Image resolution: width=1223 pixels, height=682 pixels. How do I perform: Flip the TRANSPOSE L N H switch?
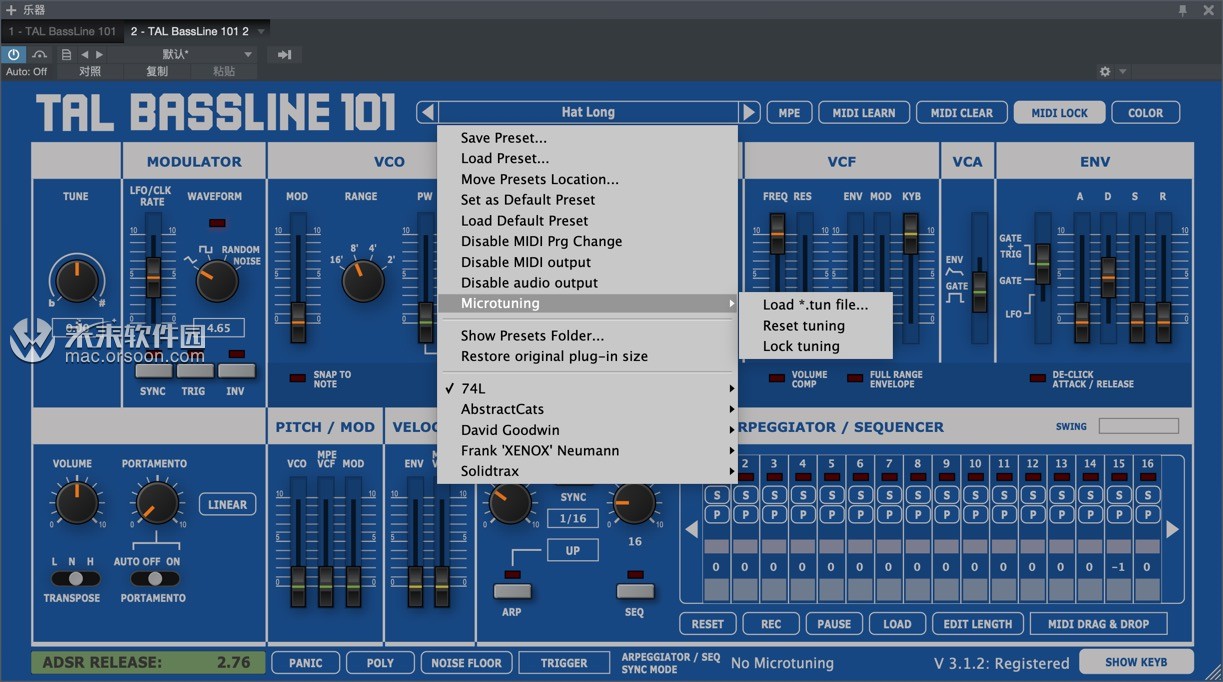coord(76,578)
